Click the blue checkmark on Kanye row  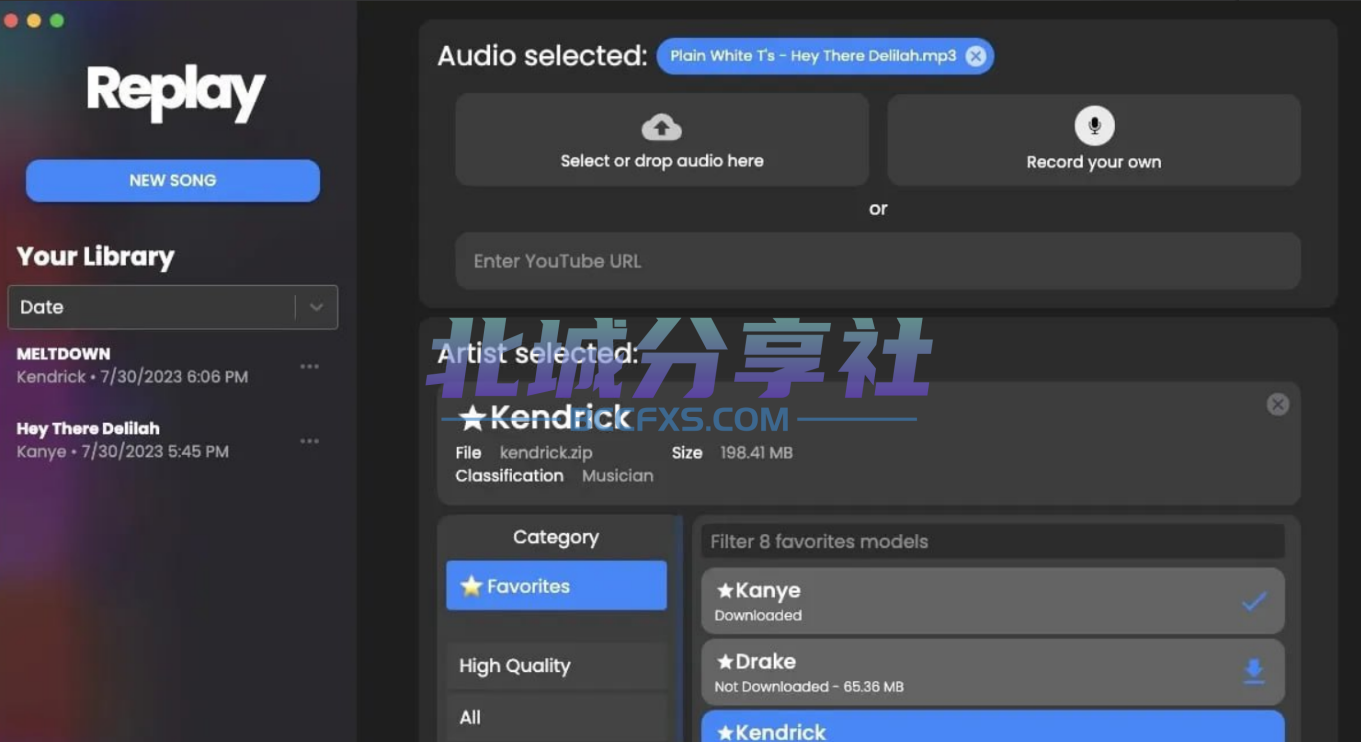click(1254, 601)
